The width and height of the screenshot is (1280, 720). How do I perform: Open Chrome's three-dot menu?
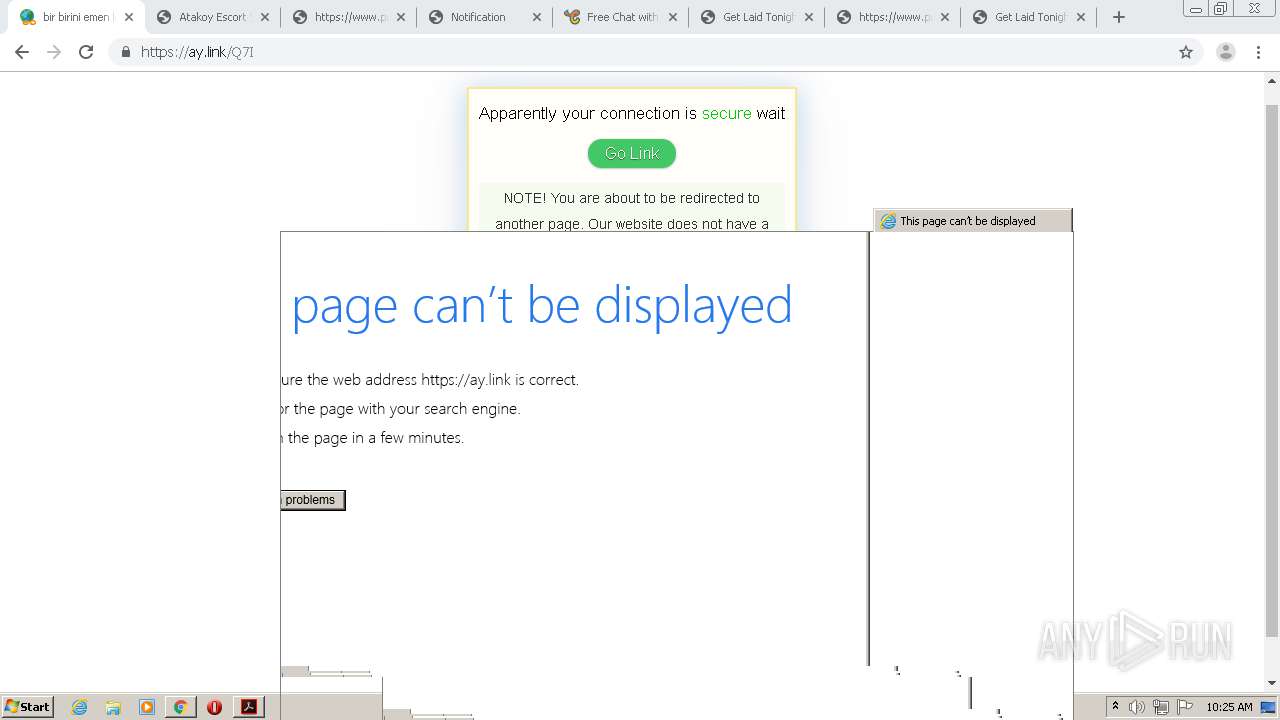[x=1259, y=52]
